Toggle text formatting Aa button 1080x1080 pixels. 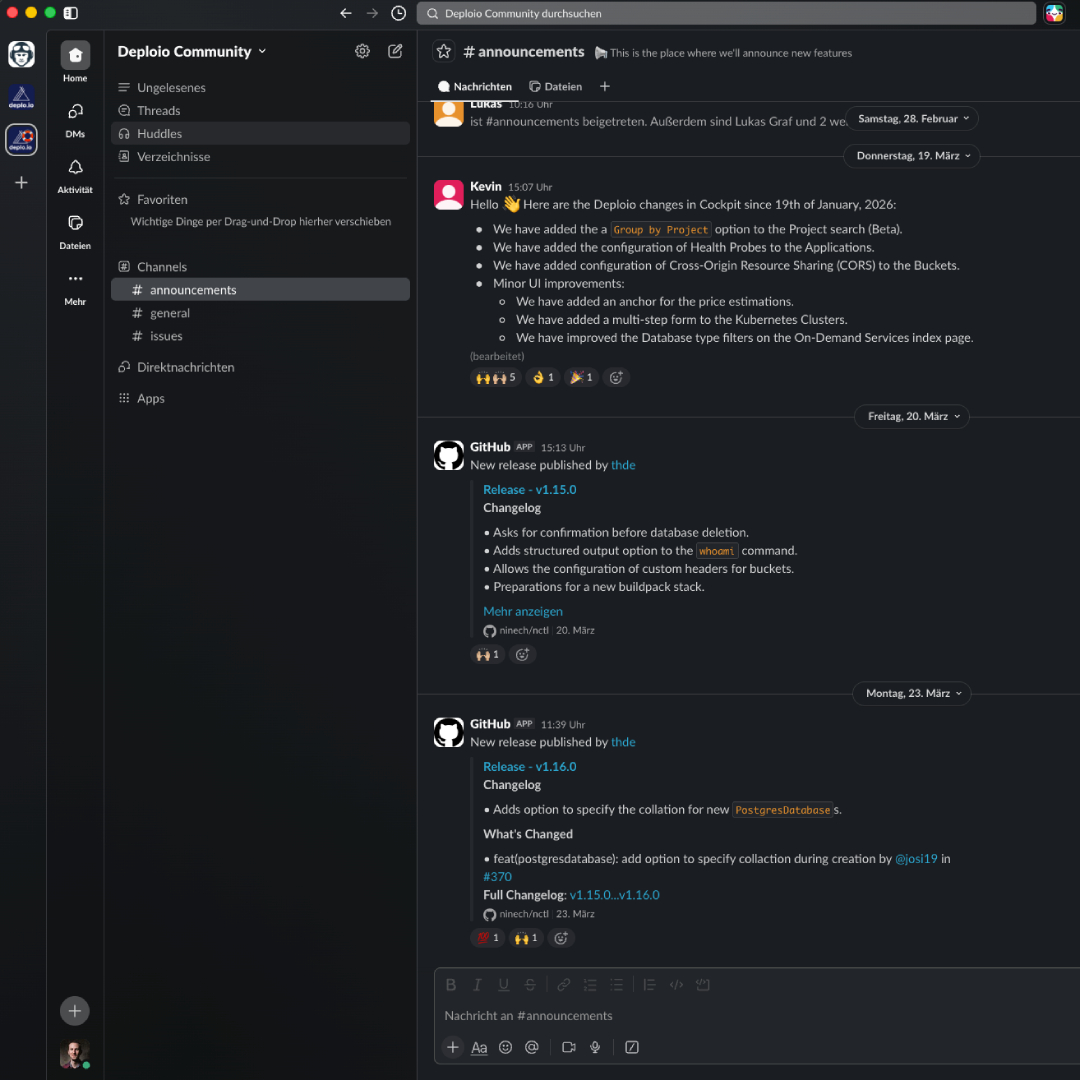pyautogui.click(x=479, y=1047)
